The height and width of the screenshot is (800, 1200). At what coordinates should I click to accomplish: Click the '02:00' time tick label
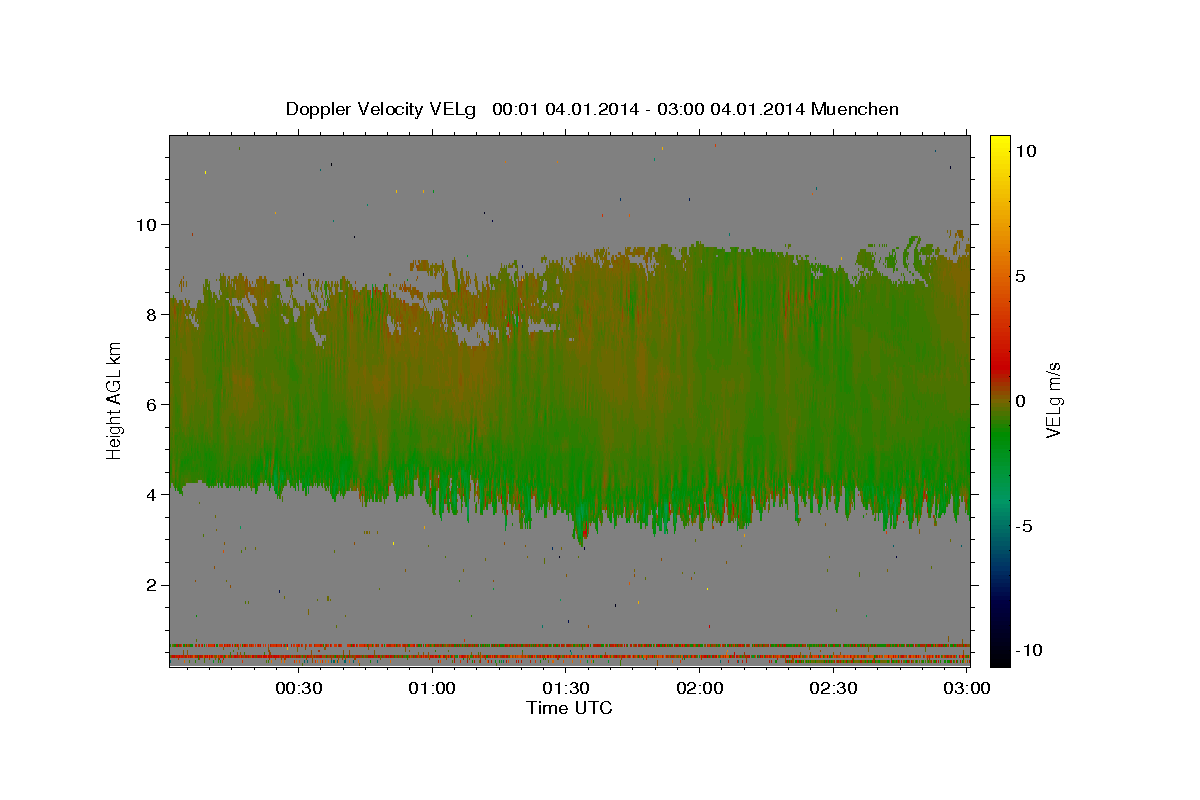tap(700, 688)
